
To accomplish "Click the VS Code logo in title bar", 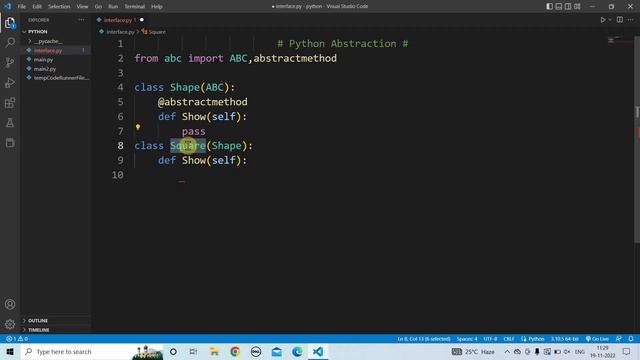I will [7, 6].
